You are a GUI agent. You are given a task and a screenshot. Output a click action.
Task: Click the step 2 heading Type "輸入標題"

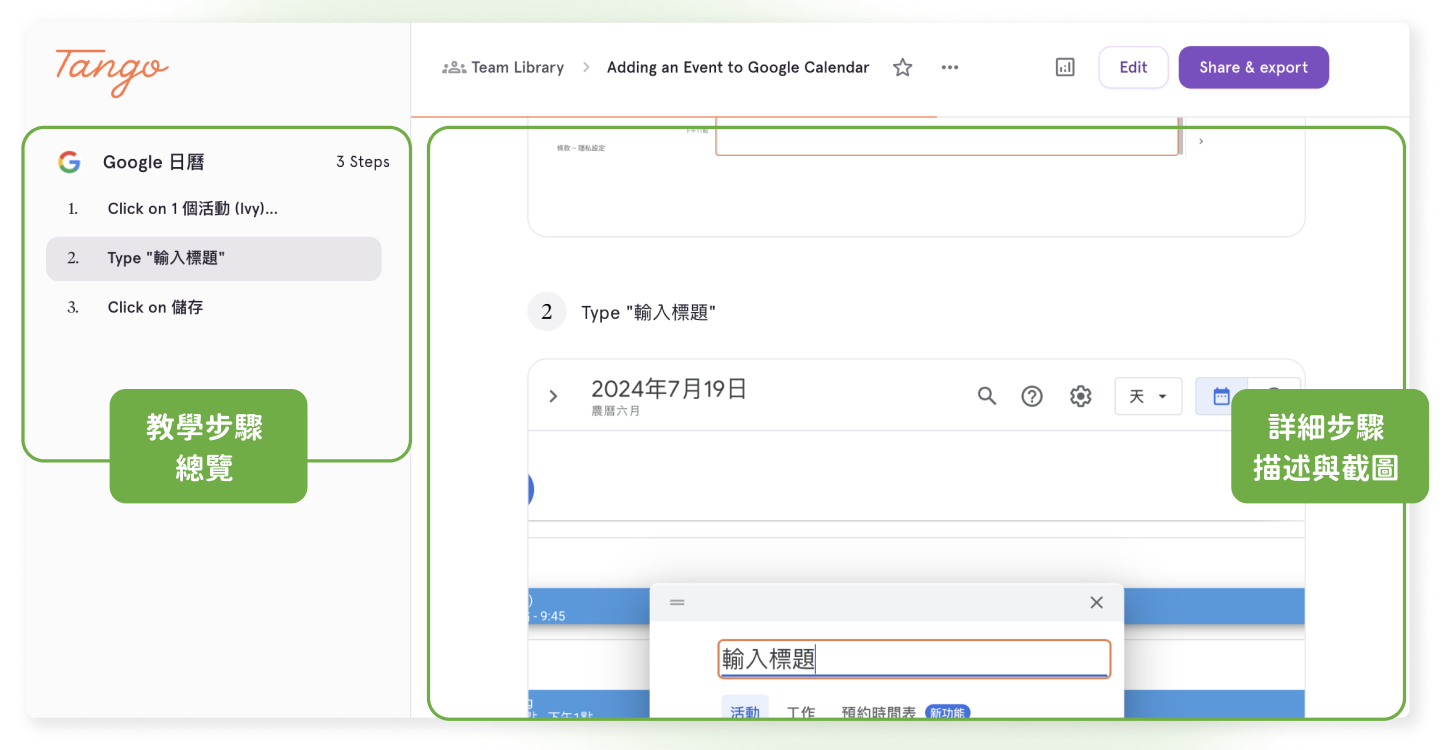(x=648, y=313)
